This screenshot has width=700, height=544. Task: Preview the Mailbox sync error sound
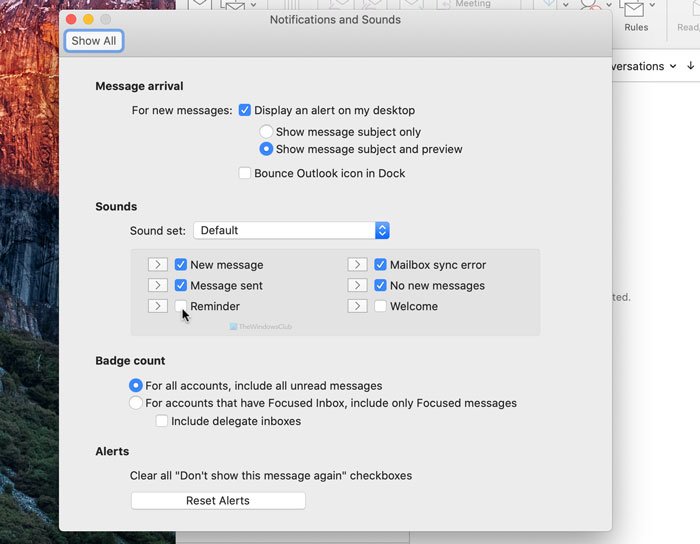pos(357,265)
